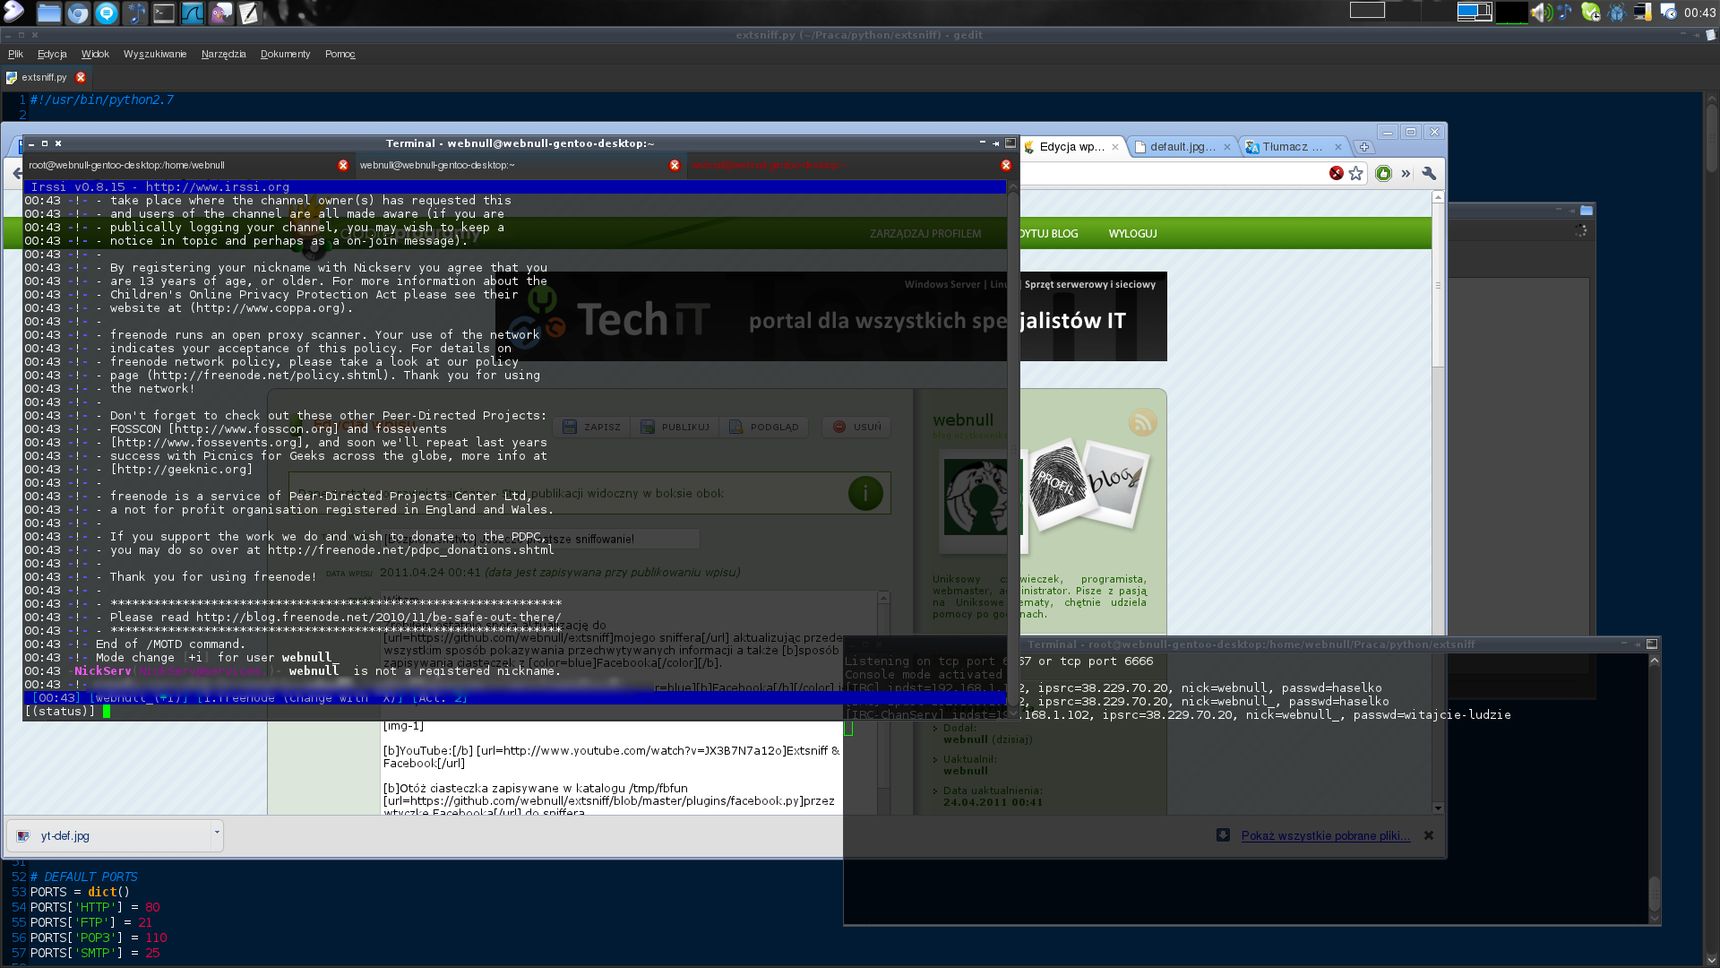This screenshot has height=968, width=1720.
Task: Click the volume speaker icon in the system tray
Action: (x=1540, y=12)
